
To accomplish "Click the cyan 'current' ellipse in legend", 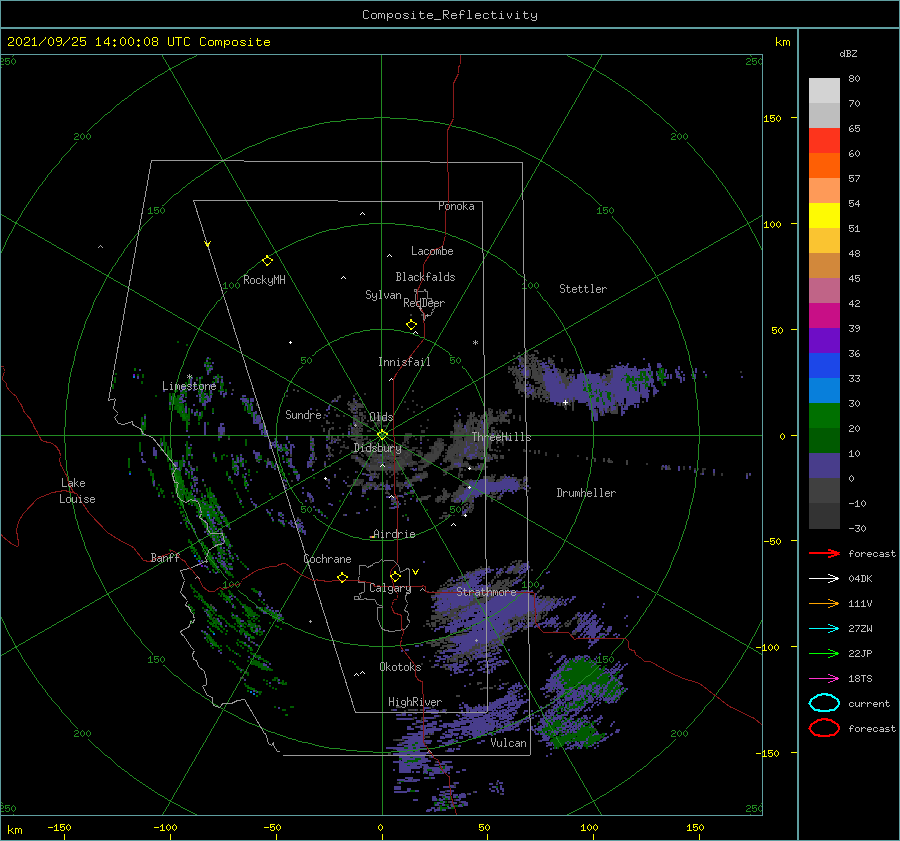I will pyautogui.click(x=824, y=703).
